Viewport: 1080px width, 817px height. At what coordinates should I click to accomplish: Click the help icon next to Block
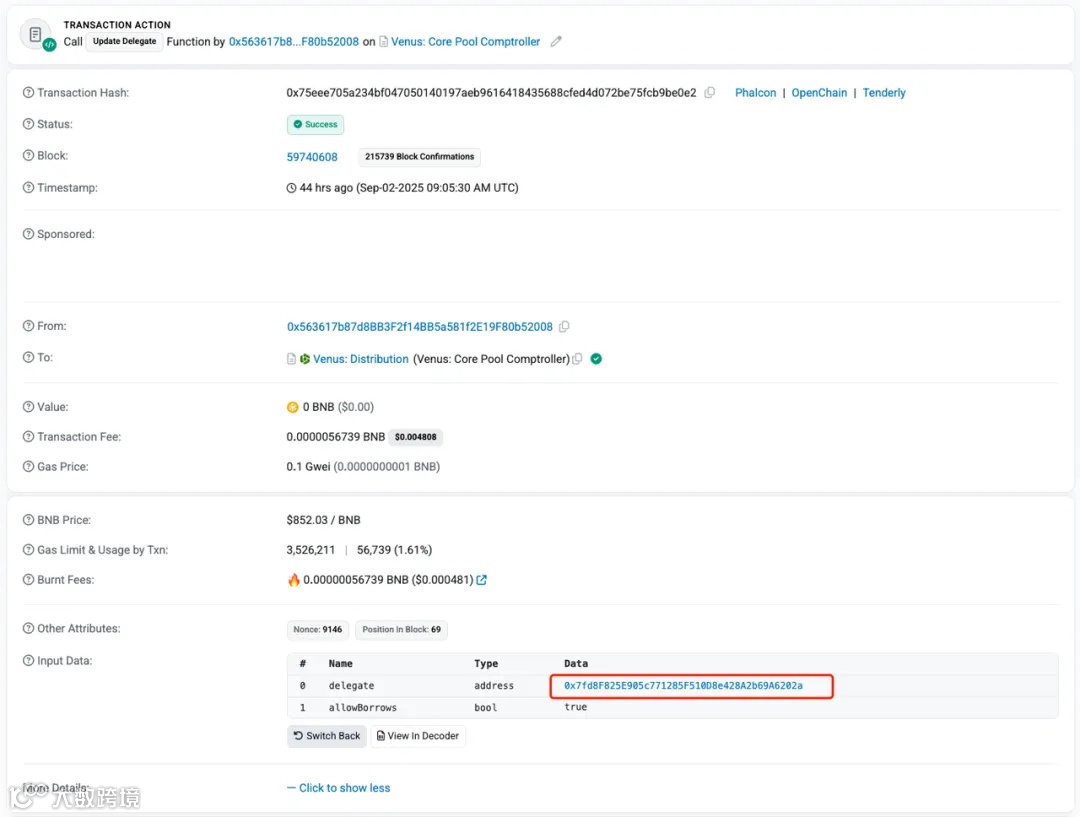pyautogui.click(x=28, y=156)
